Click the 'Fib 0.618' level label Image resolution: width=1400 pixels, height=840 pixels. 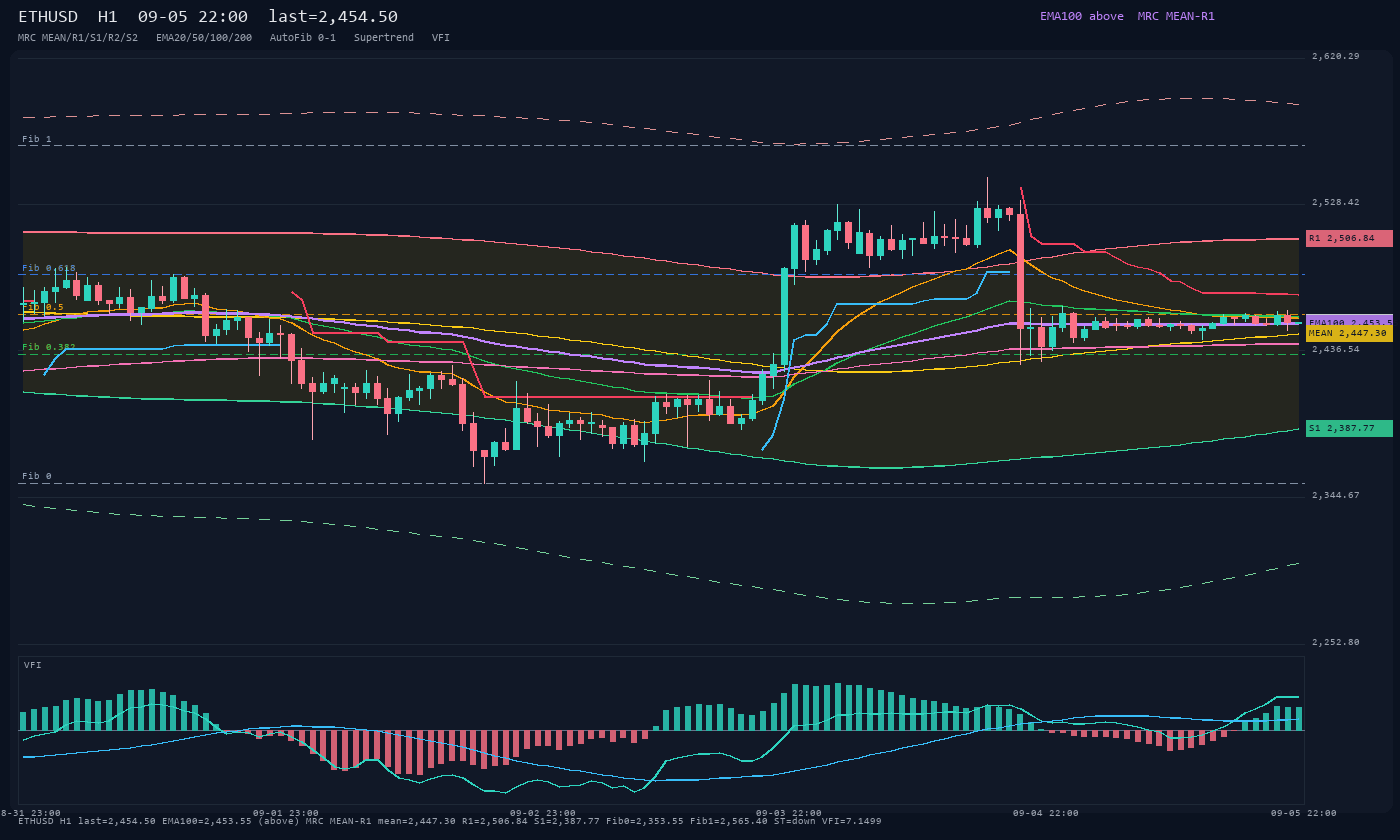coord(49,268)
